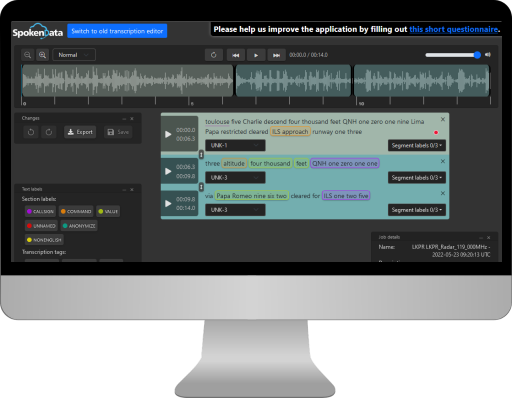Open the UNK-1 speaker dropdown
Viewport: 512px width, 398px height.
tap(235, 145)
